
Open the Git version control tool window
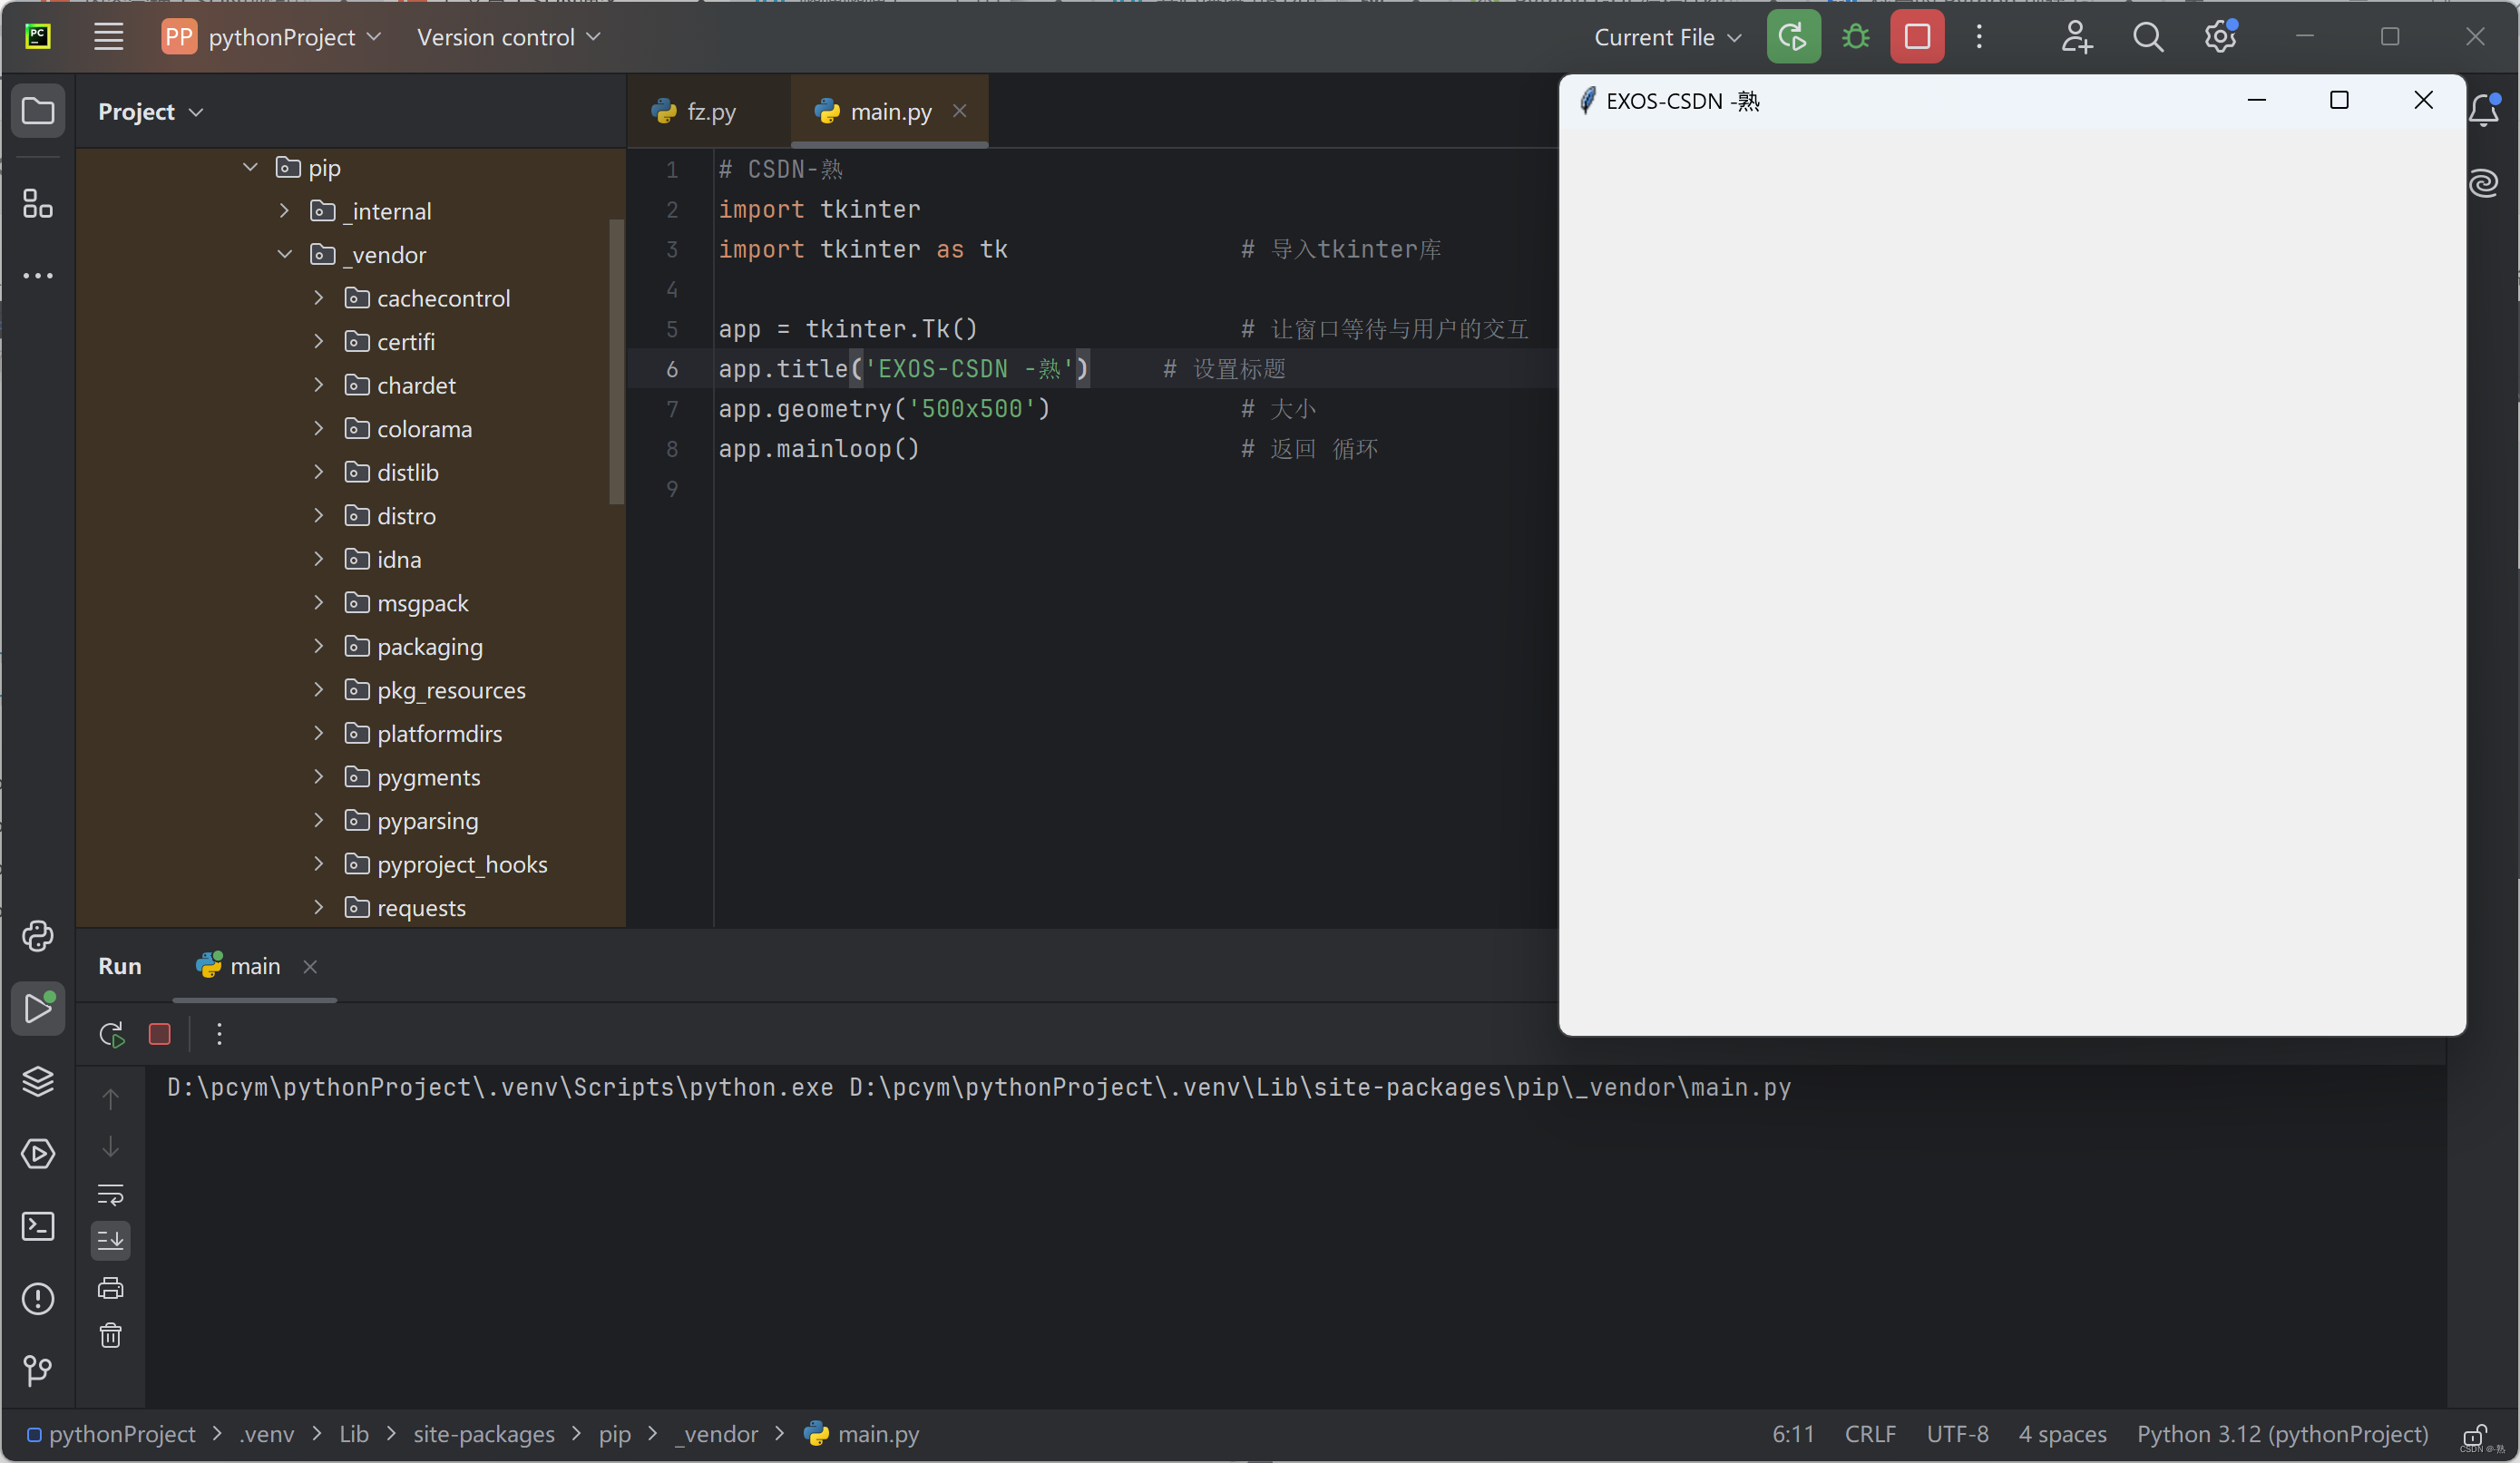pyautogui.click(x=38, y=1370)
